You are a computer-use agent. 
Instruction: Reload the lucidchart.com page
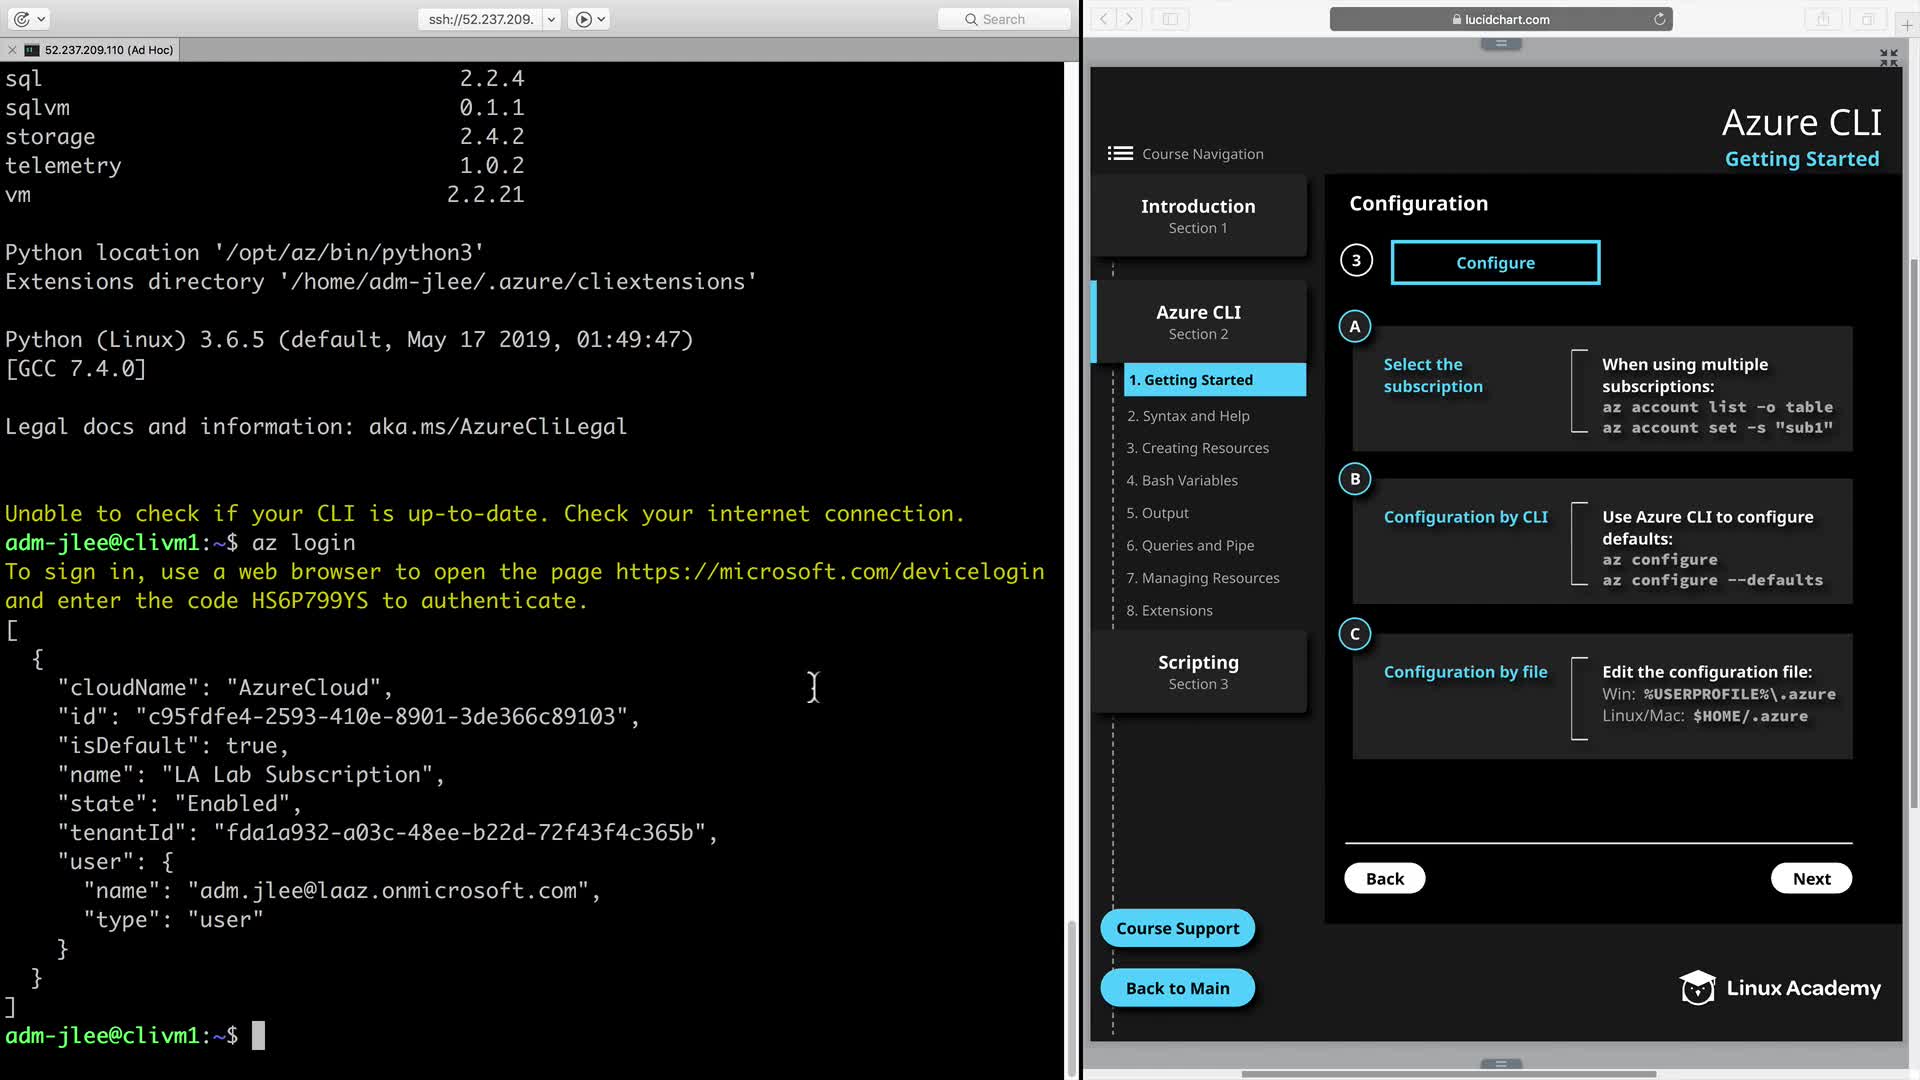click(1659, 19)
